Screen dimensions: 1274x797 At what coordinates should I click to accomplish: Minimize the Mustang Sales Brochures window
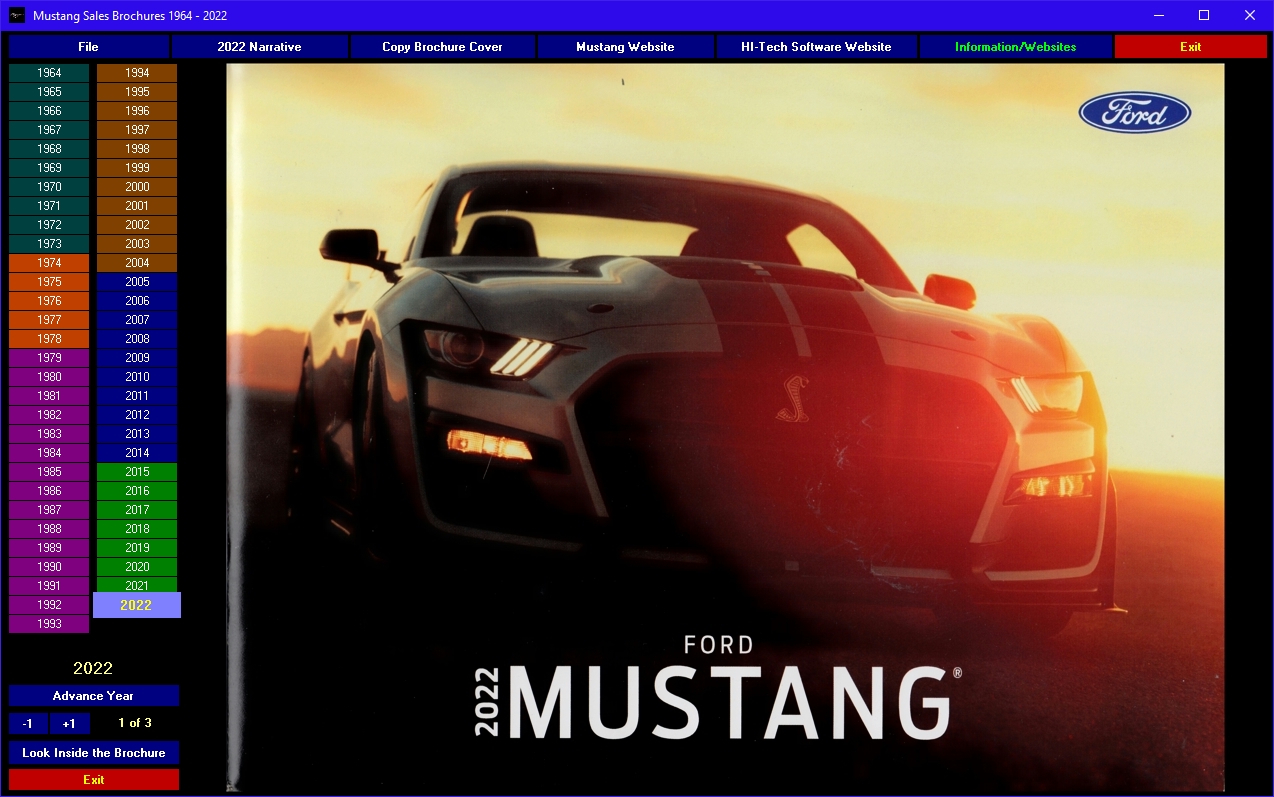(x=1159, y=15)
